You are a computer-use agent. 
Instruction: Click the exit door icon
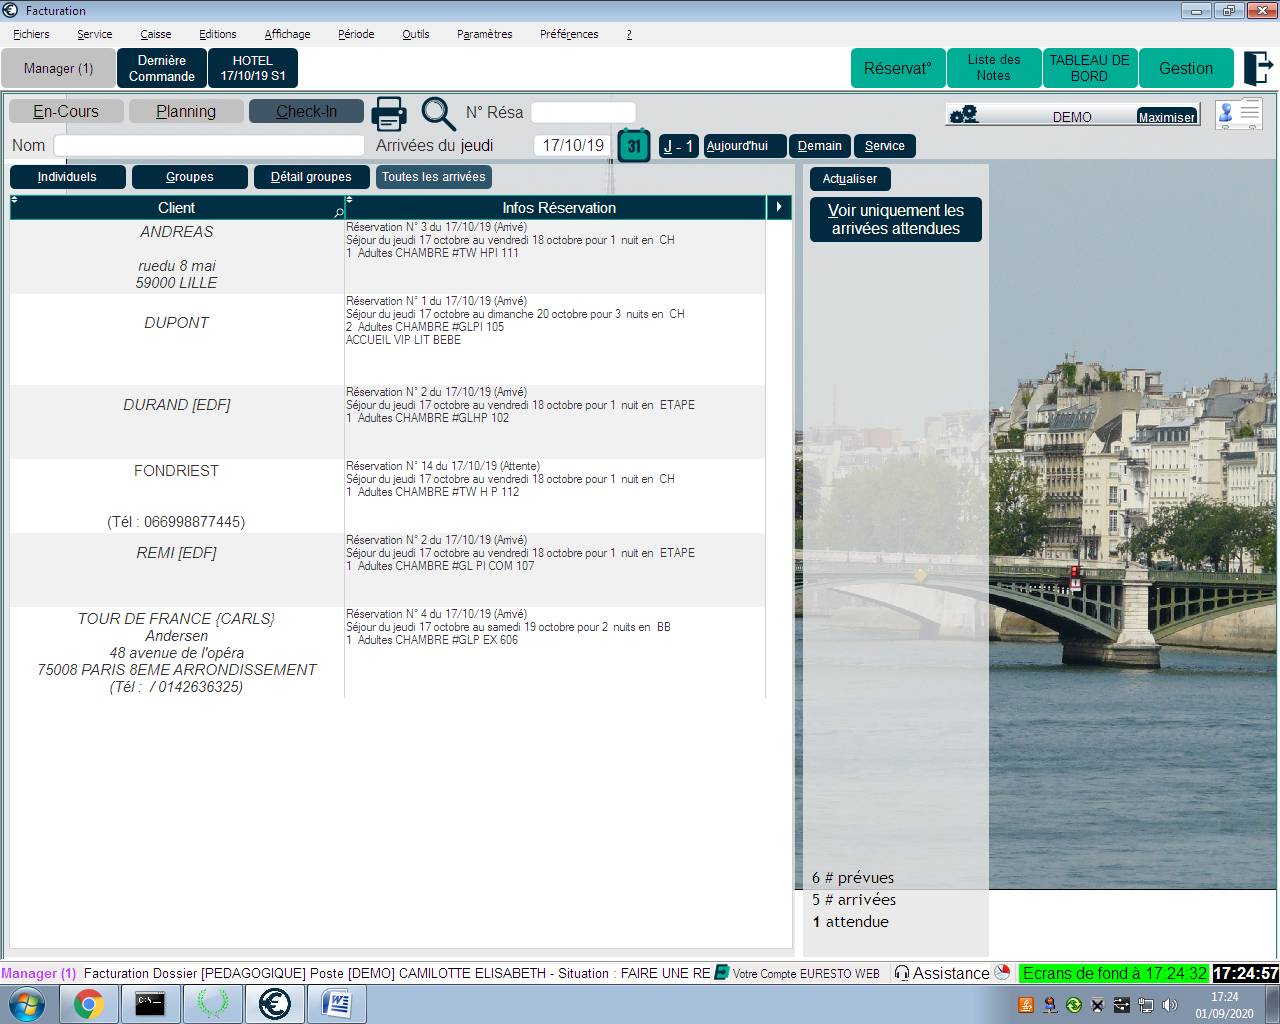[1257, 68]
